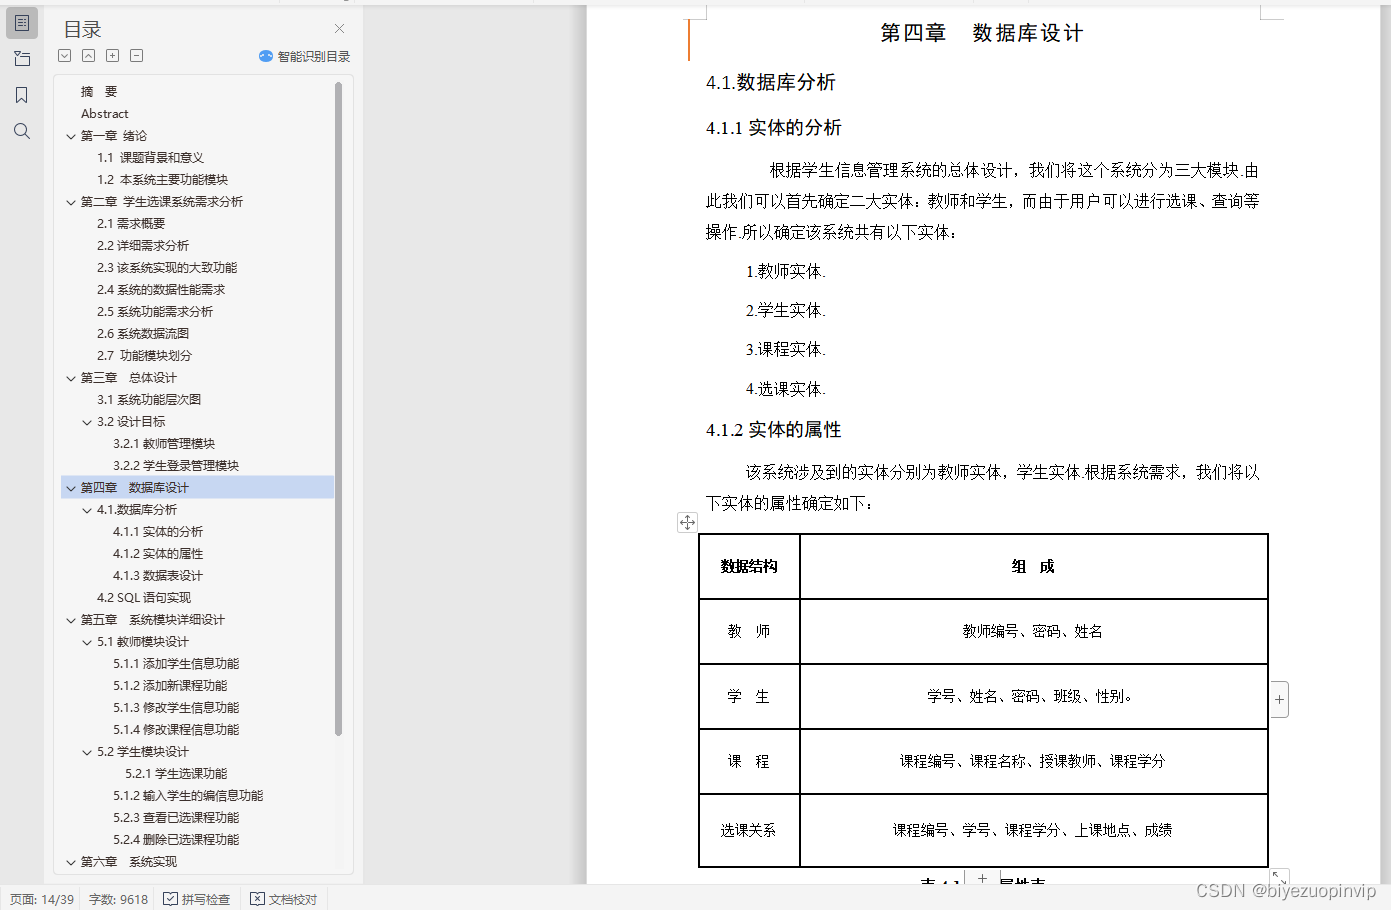Click the robot icon next to 智能识别目录
Screen dimensions: 1391x910
click(264, 56)
